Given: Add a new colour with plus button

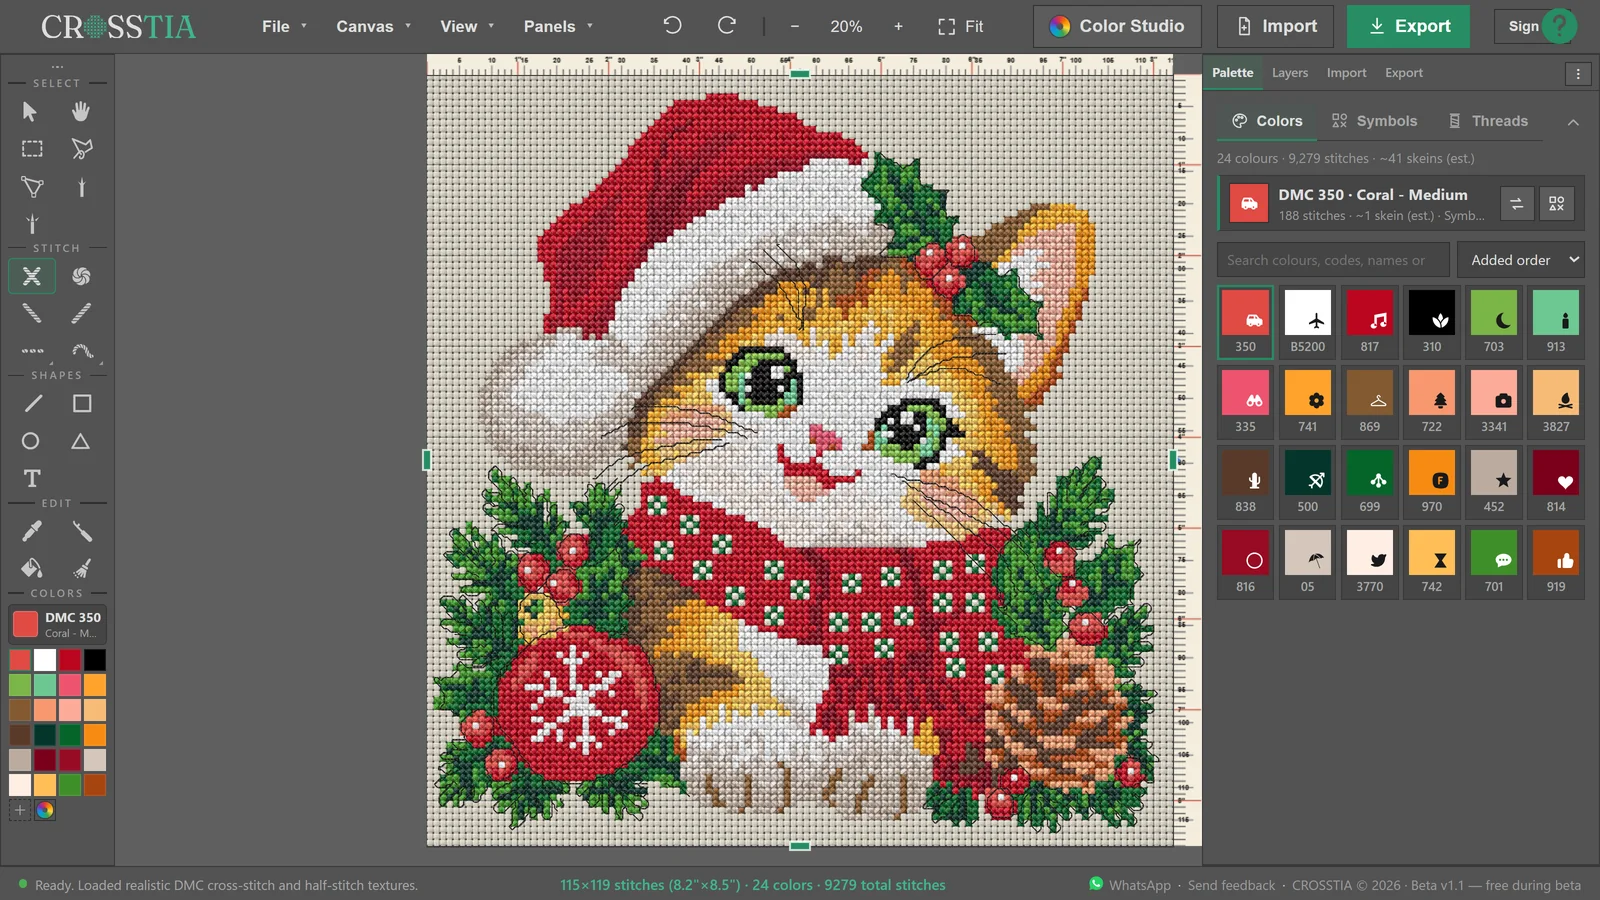Looking at the screenshot, I should pos(19,810).
